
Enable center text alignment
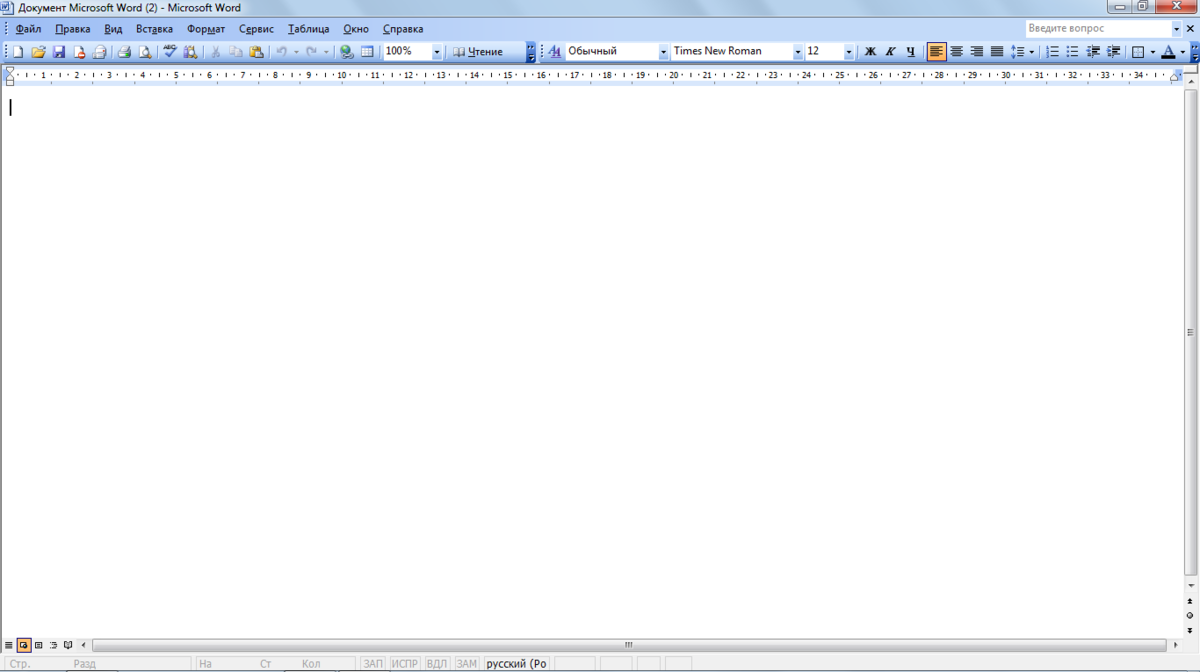click(x=956, y=52)
